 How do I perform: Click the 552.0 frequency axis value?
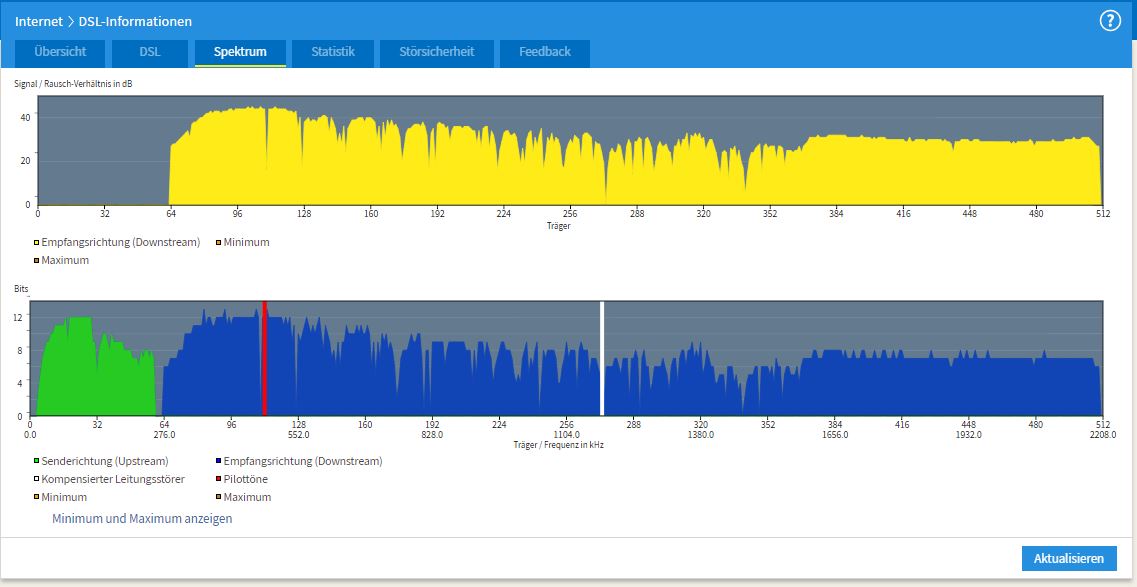[x=298, y=435]
